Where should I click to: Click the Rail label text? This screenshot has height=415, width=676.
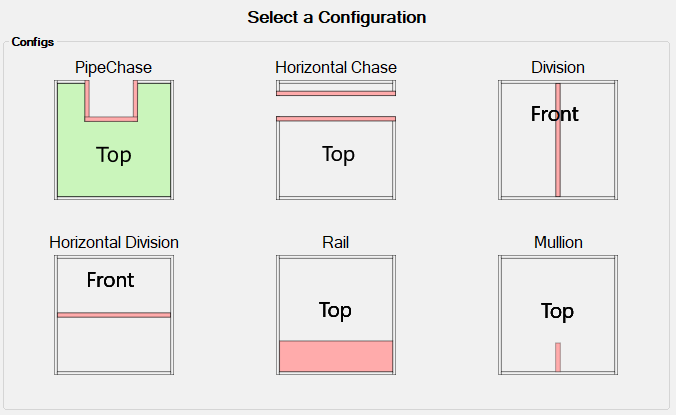click(335, 243)
